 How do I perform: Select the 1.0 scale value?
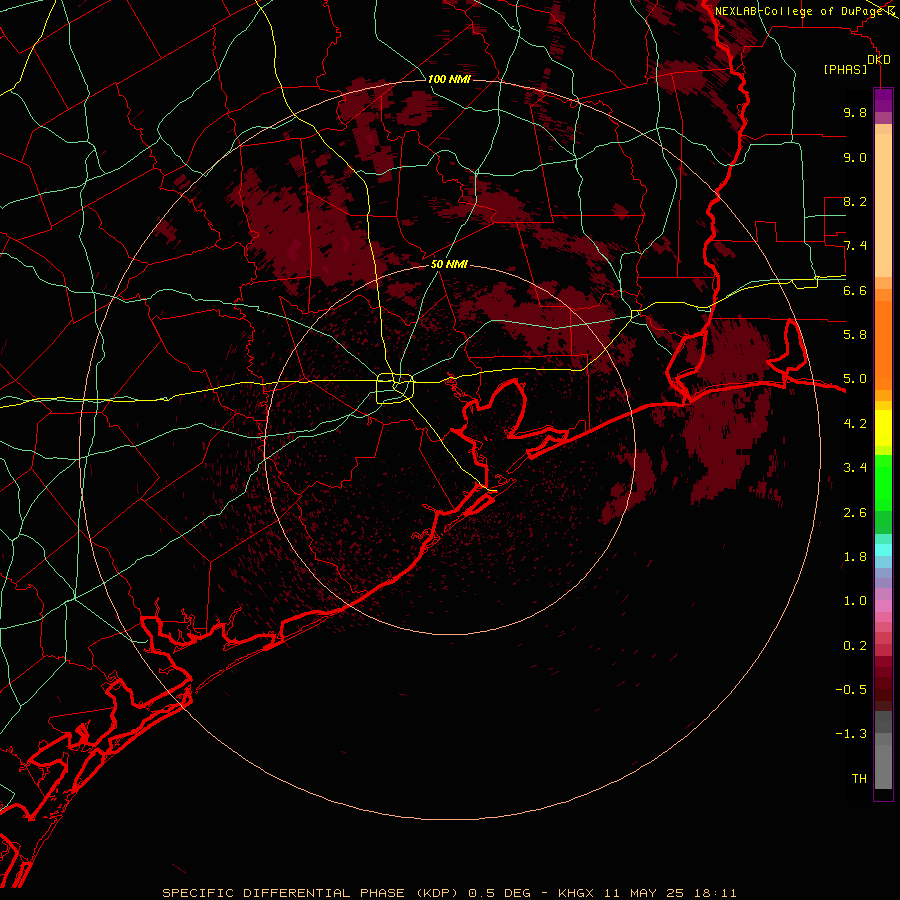pos(855,601)
